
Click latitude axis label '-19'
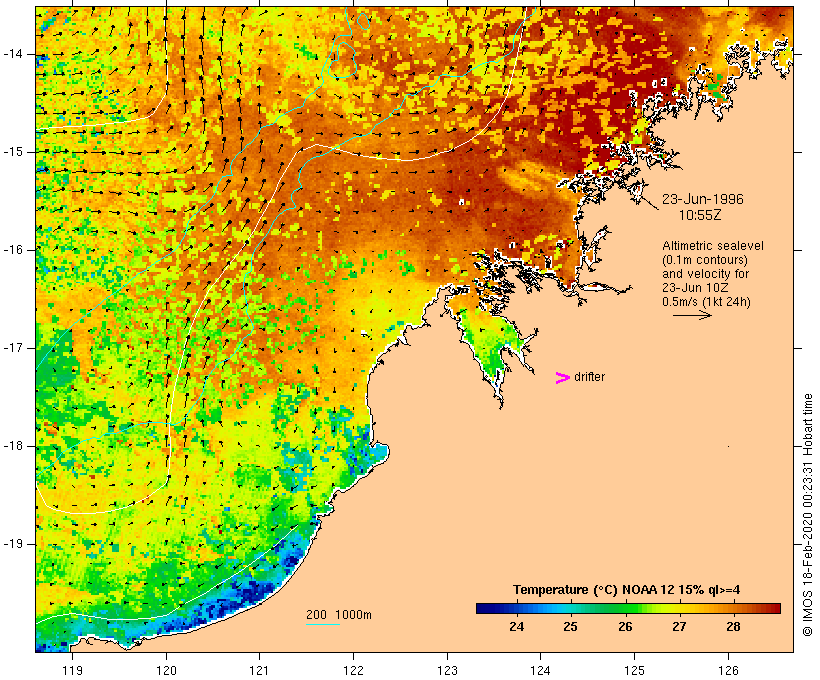point(12,544)
